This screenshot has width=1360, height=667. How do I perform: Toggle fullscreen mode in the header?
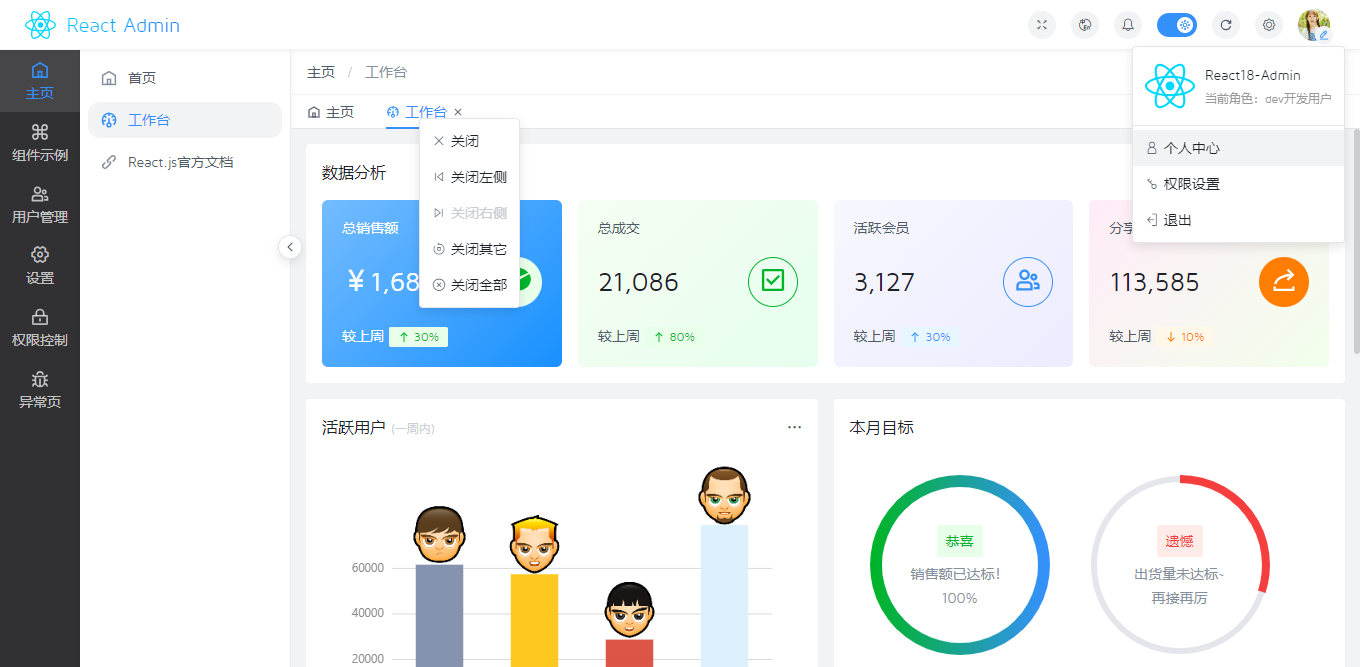[x=1042, y=24]
